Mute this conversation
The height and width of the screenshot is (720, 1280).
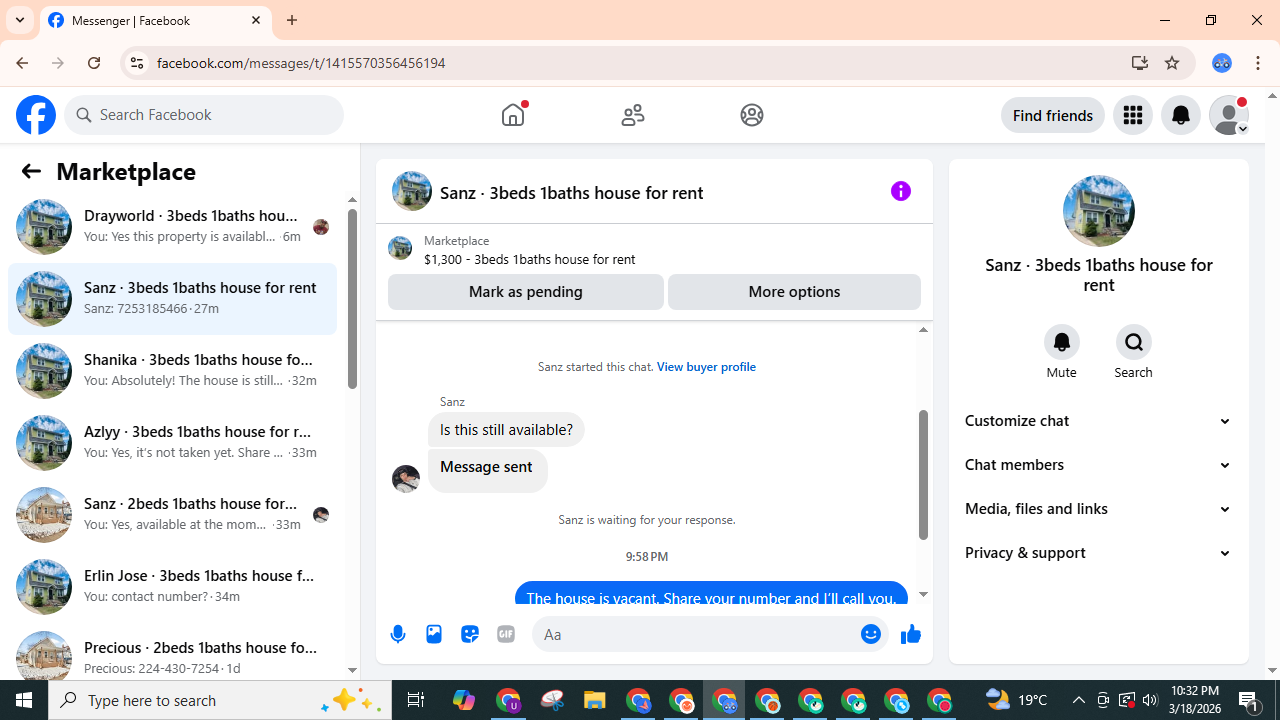(x=1062, y=342)
